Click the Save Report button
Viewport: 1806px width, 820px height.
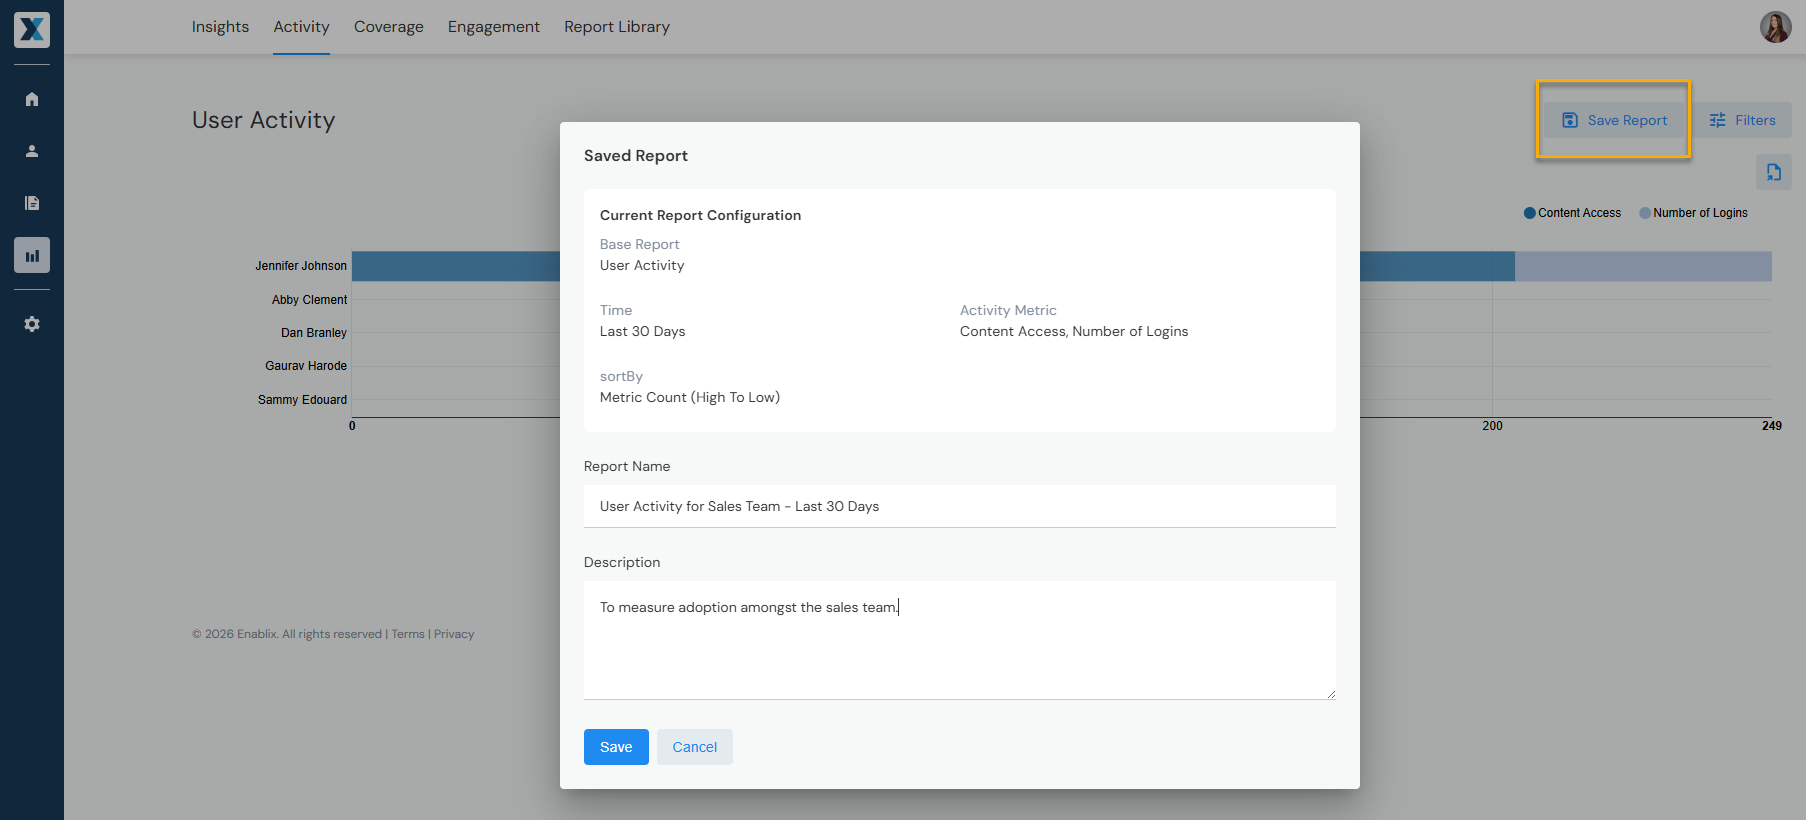coord(1614,120)
